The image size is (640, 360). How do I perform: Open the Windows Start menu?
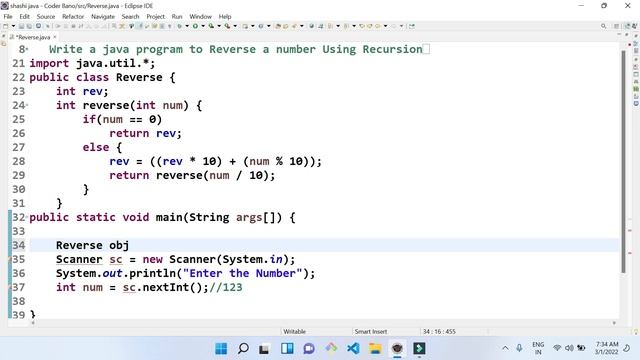(x=221, y=349)
